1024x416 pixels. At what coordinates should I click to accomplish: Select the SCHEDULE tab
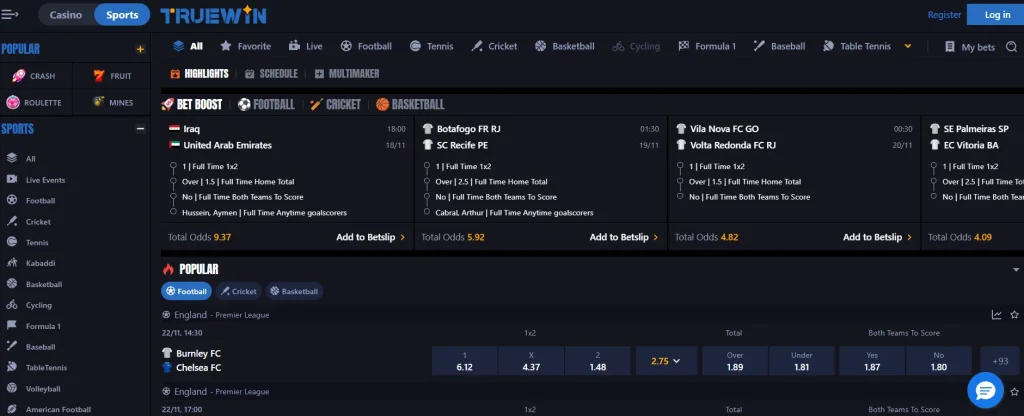click(x=271, y=74)
